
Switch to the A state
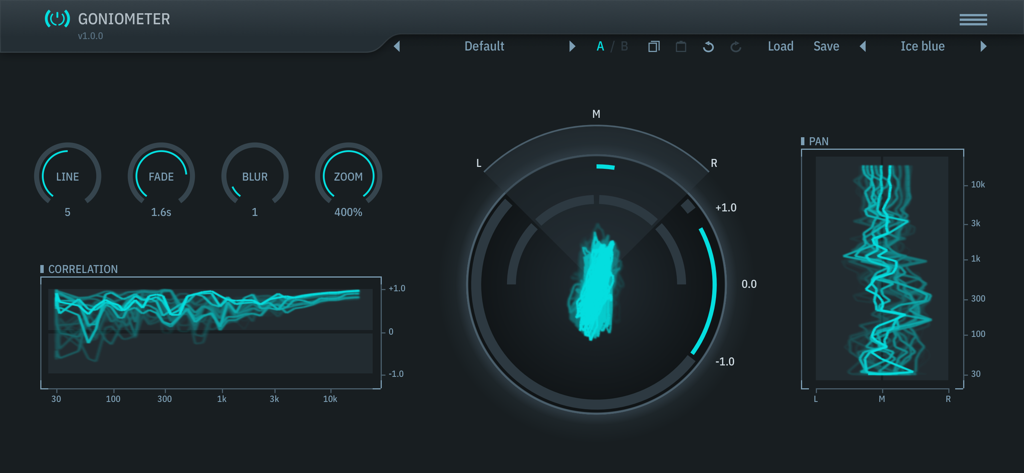click(600, 47)
